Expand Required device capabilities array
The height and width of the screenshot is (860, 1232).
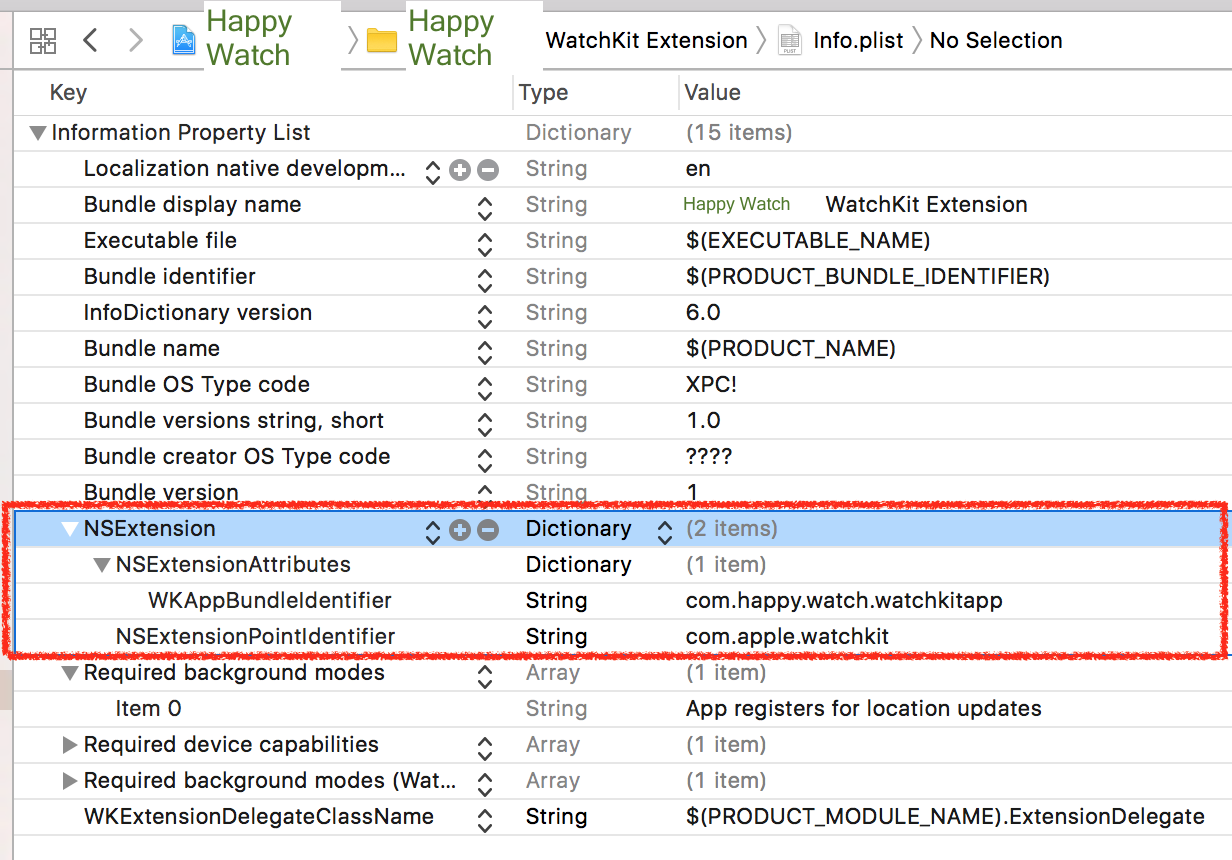click(x=70, y=745)
